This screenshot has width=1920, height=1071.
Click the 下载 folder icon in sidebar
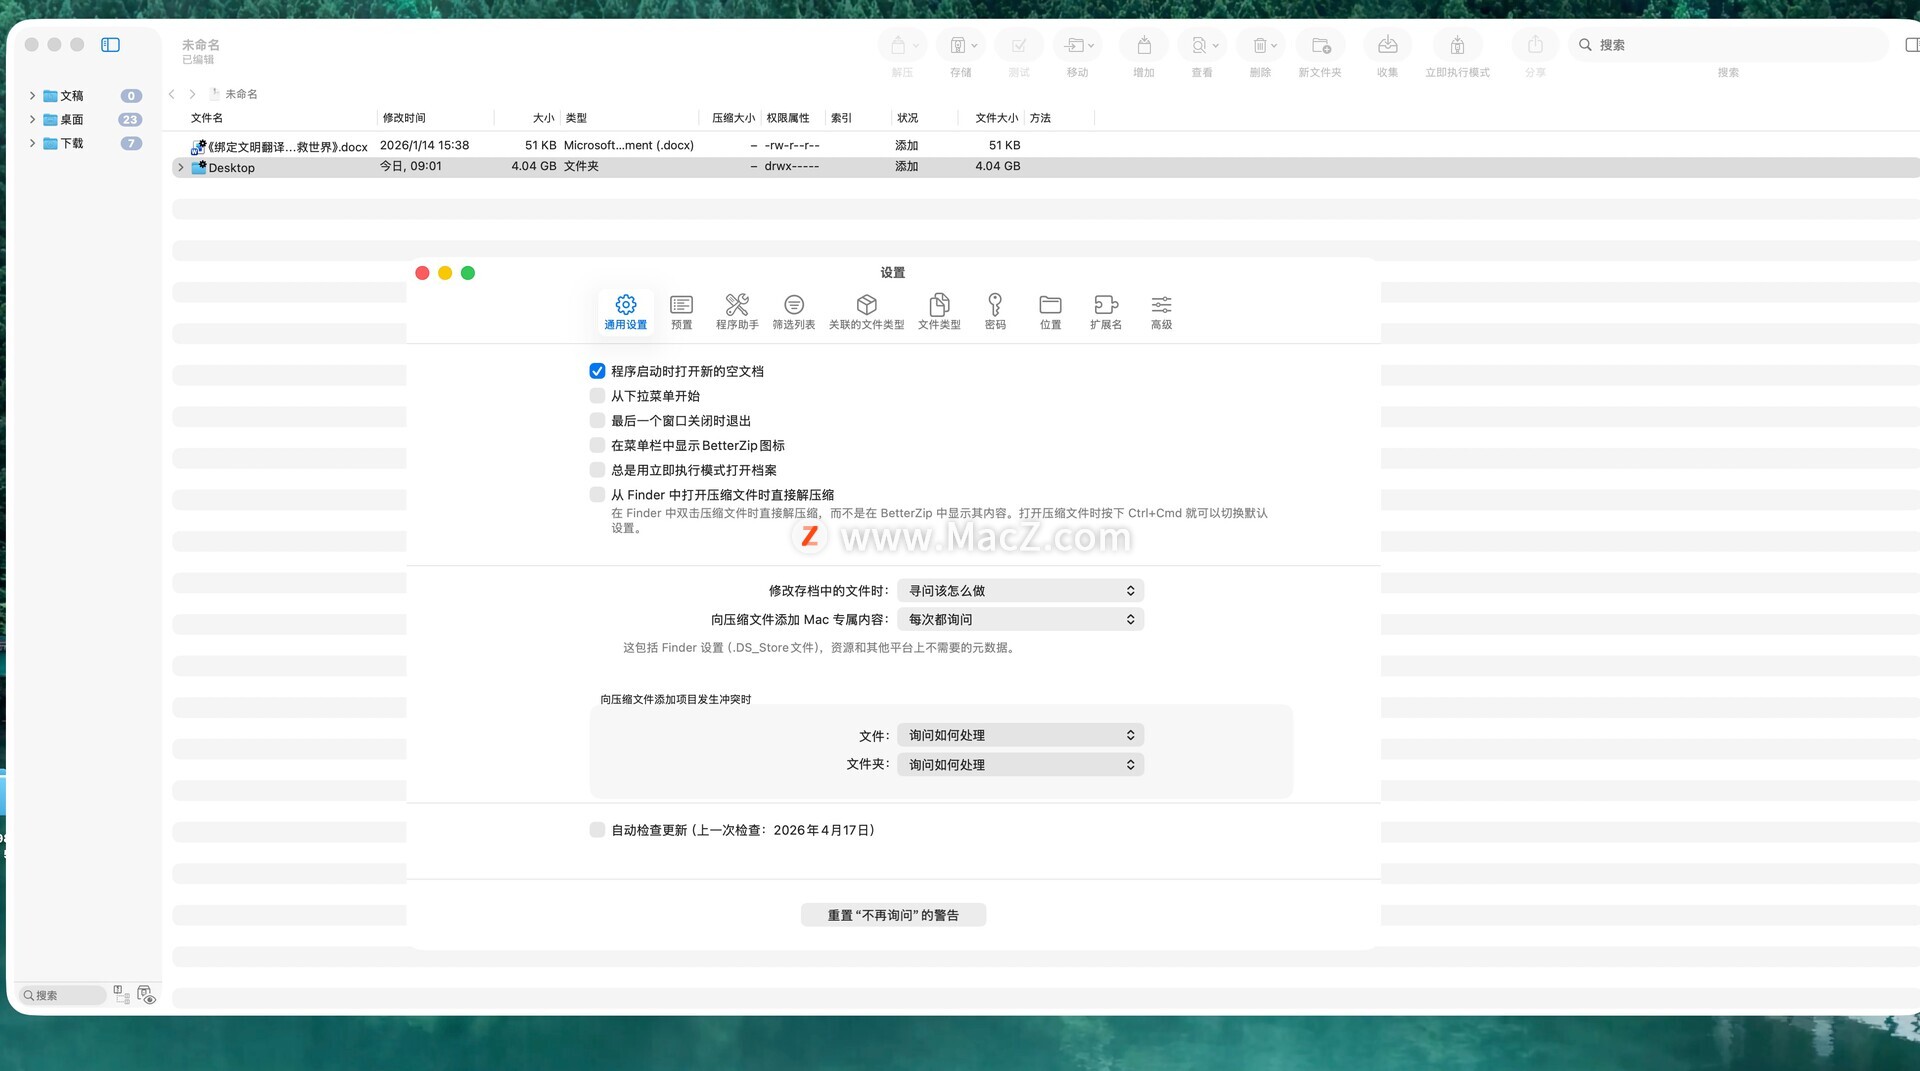pyautogui.click(x=50, y=144)
